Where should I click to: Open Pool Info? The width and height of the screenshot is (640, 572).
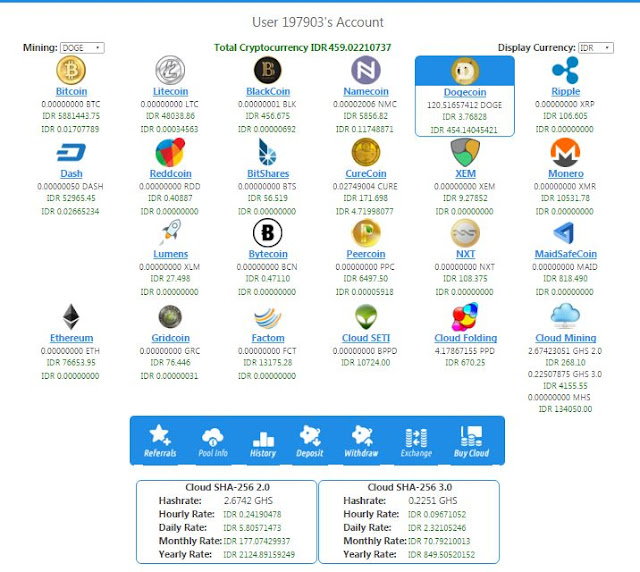(213, 441)
